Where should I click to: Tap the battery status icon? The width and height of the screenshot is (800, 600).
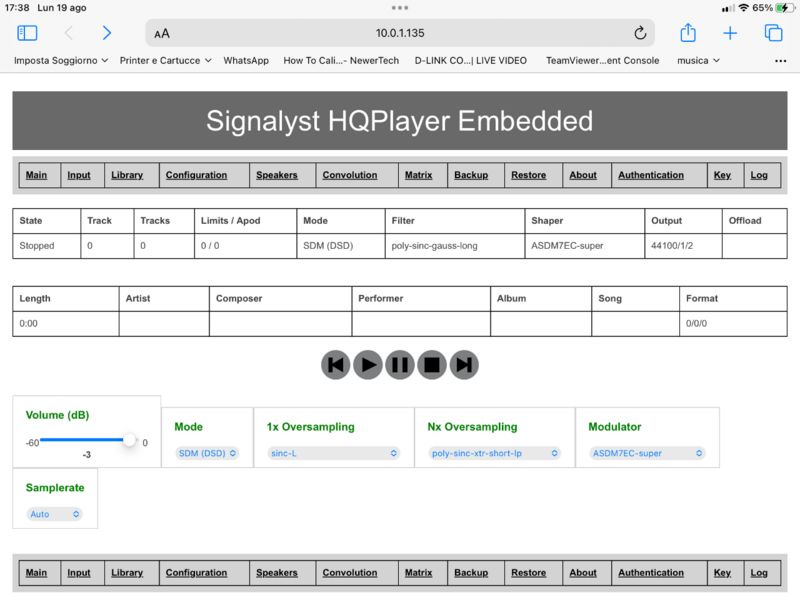[x=783, y=8]
